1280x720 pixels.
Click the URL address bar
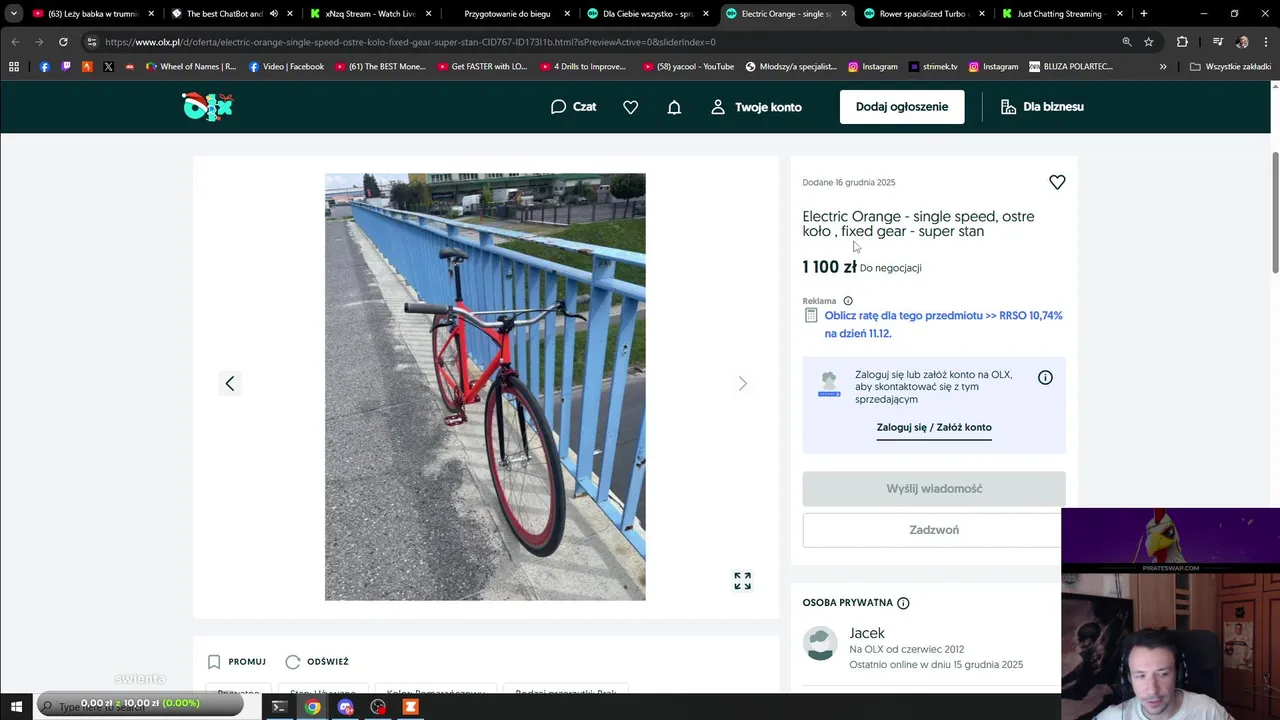[x=600, y=42]
